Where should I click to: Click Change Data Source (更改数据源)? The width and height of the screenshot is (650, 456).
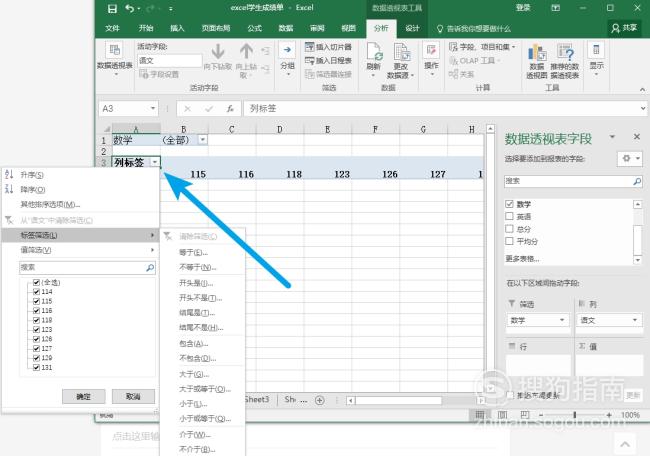pos(400,61)
